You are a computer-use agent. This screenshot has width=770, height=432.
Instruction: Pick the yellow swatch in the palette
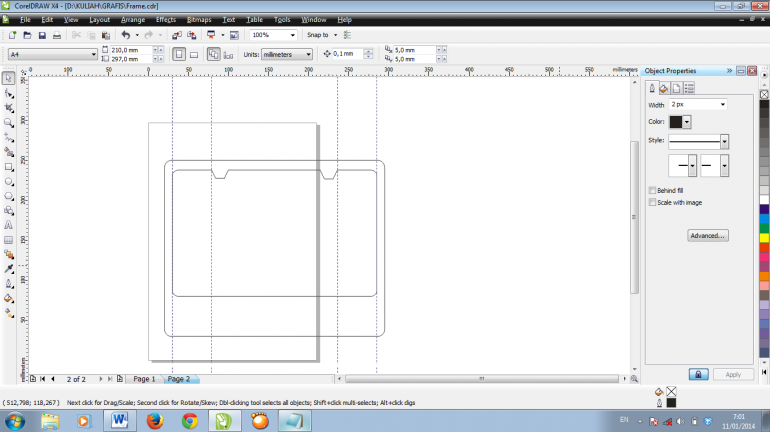[x=764, y=238]
